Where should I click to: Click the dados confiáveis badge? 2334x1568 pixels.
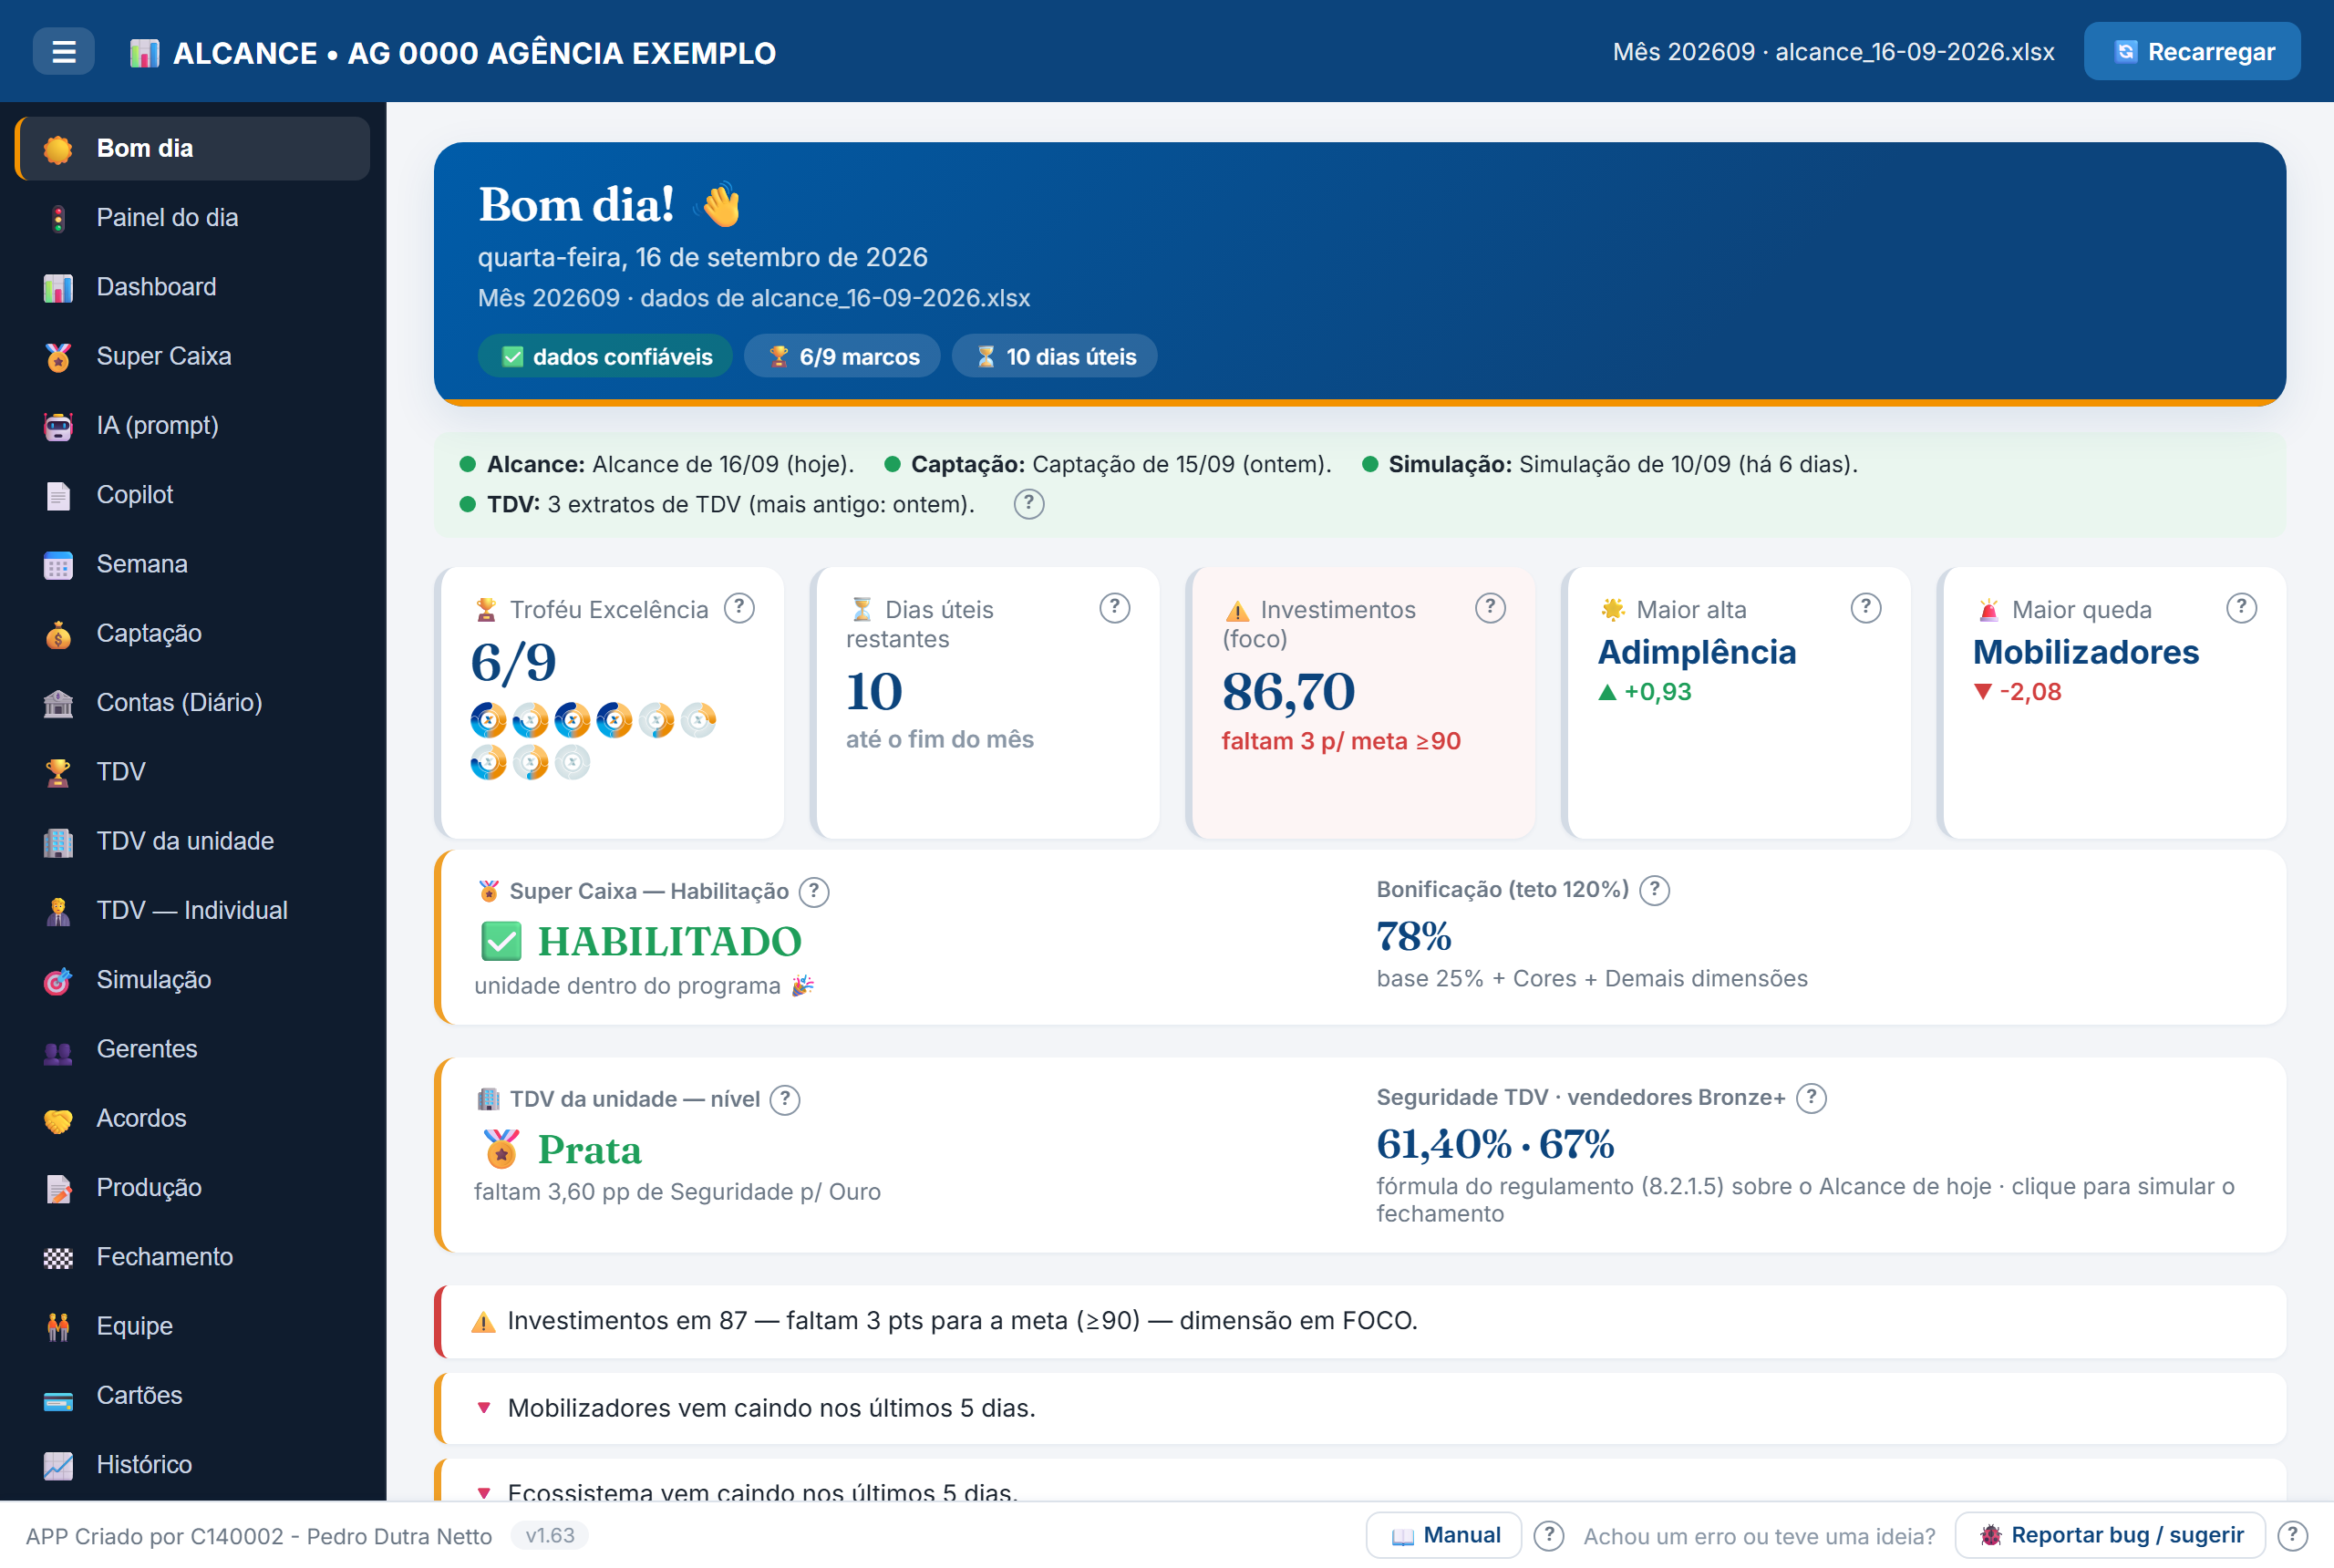tap(605, 356)
